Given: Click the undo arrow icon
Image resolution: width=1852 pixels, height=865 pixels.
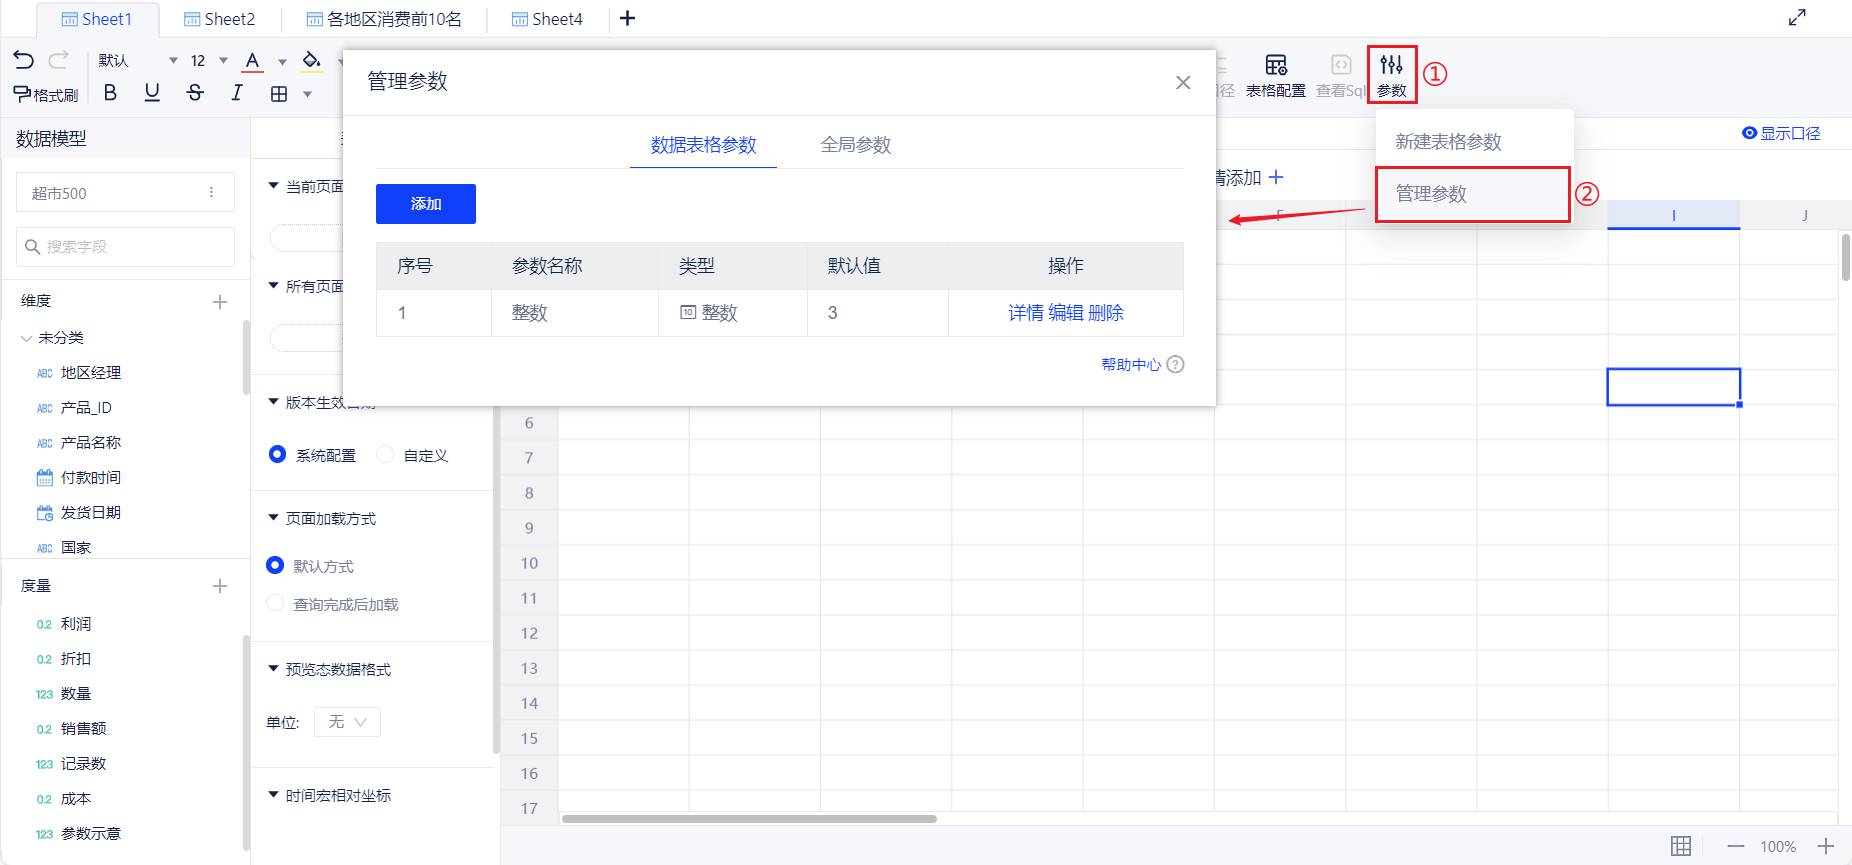Looking at the screenshot, I should [x=24, y=60].
